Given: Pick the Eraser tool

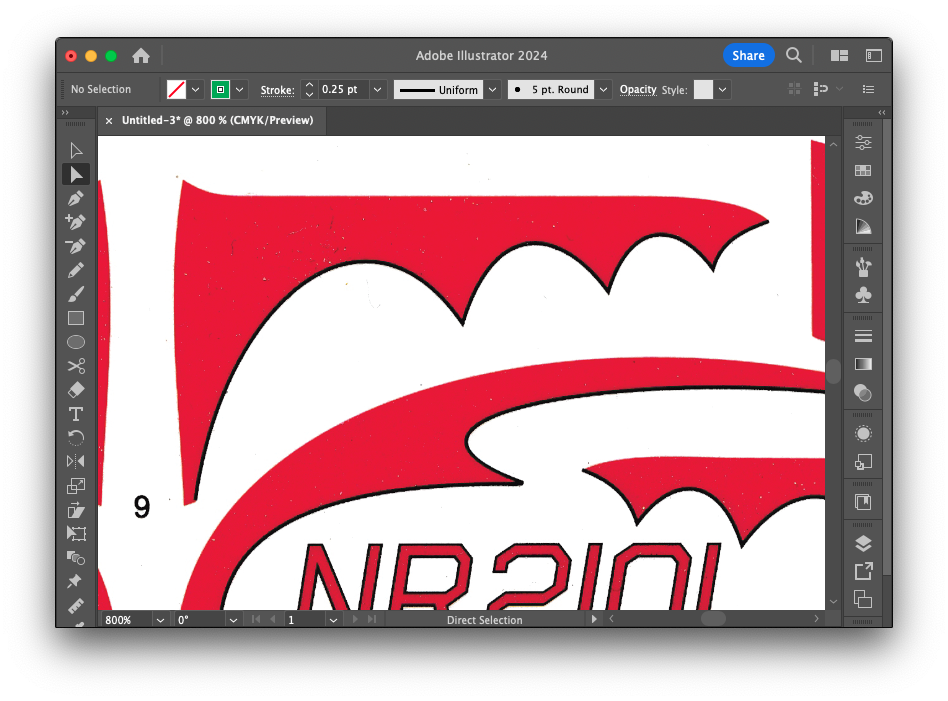Looking at the screenshot, I should pos(76,390).
